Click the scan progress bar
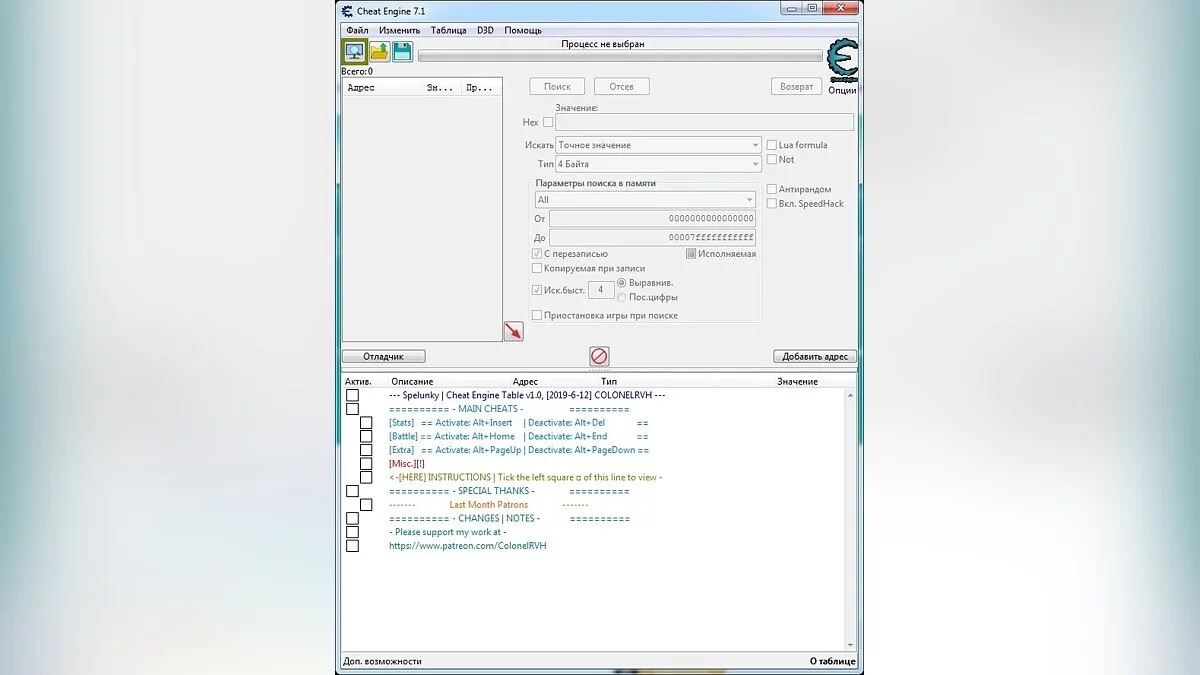The image size is (1200, 675). [x=619, y=56]
